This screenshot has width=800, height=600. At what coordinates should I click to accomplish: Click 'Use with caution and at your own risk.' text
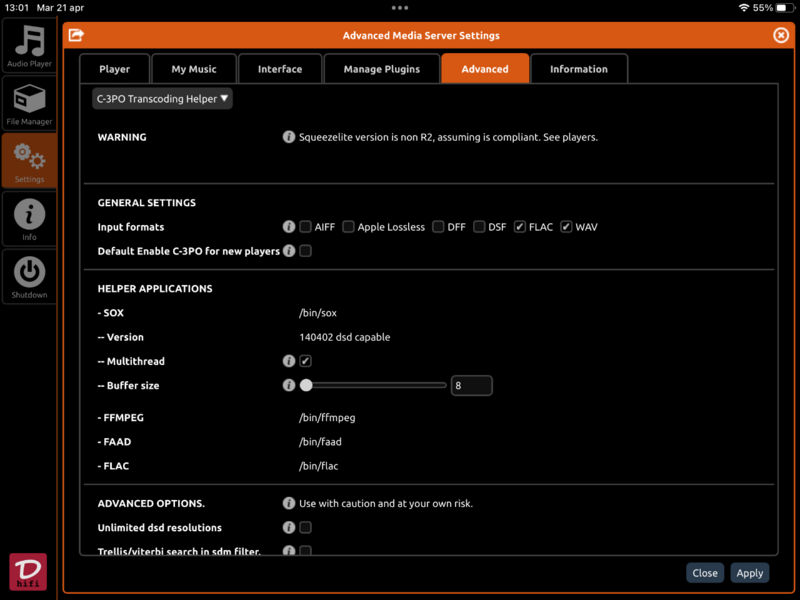point(386,503)
